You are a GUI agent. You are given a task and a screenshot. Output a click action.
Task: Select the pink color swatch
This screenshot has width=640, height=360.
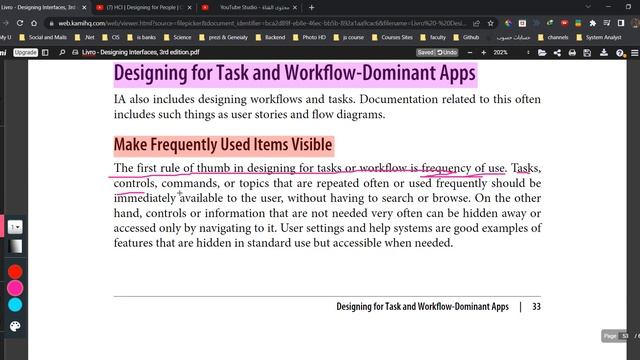coord(15,288)
